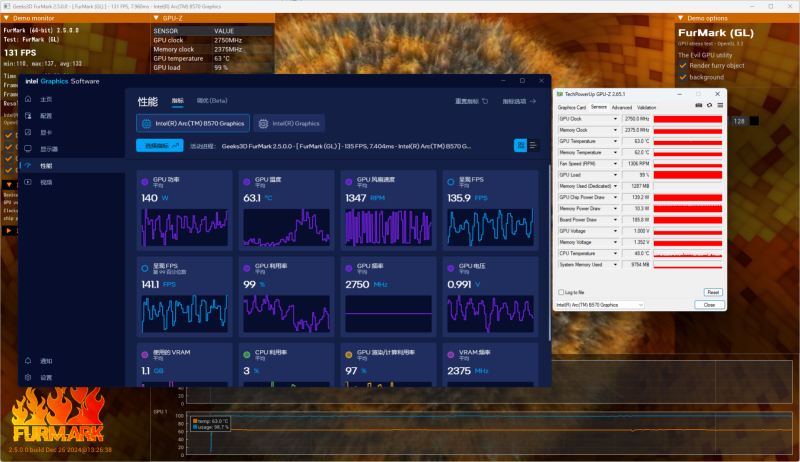Open the 主页 home icon in sidebar
The image size is (800, 462).
[x=29, y=100]
